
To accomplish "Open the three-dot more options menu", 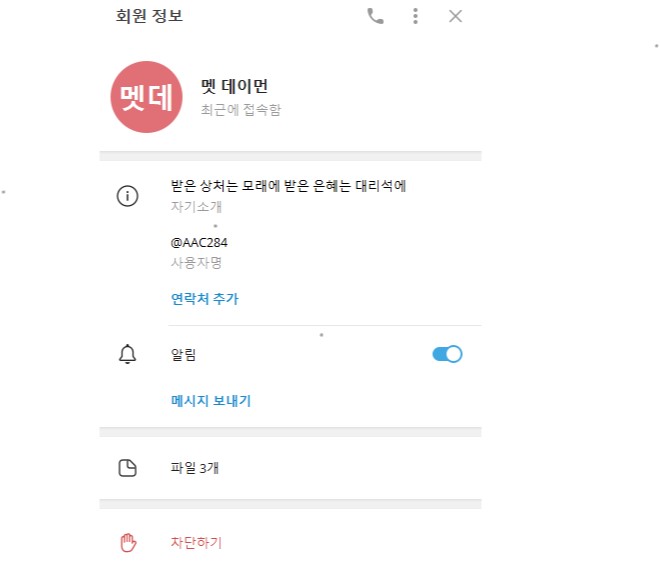I will coord(415,16).
